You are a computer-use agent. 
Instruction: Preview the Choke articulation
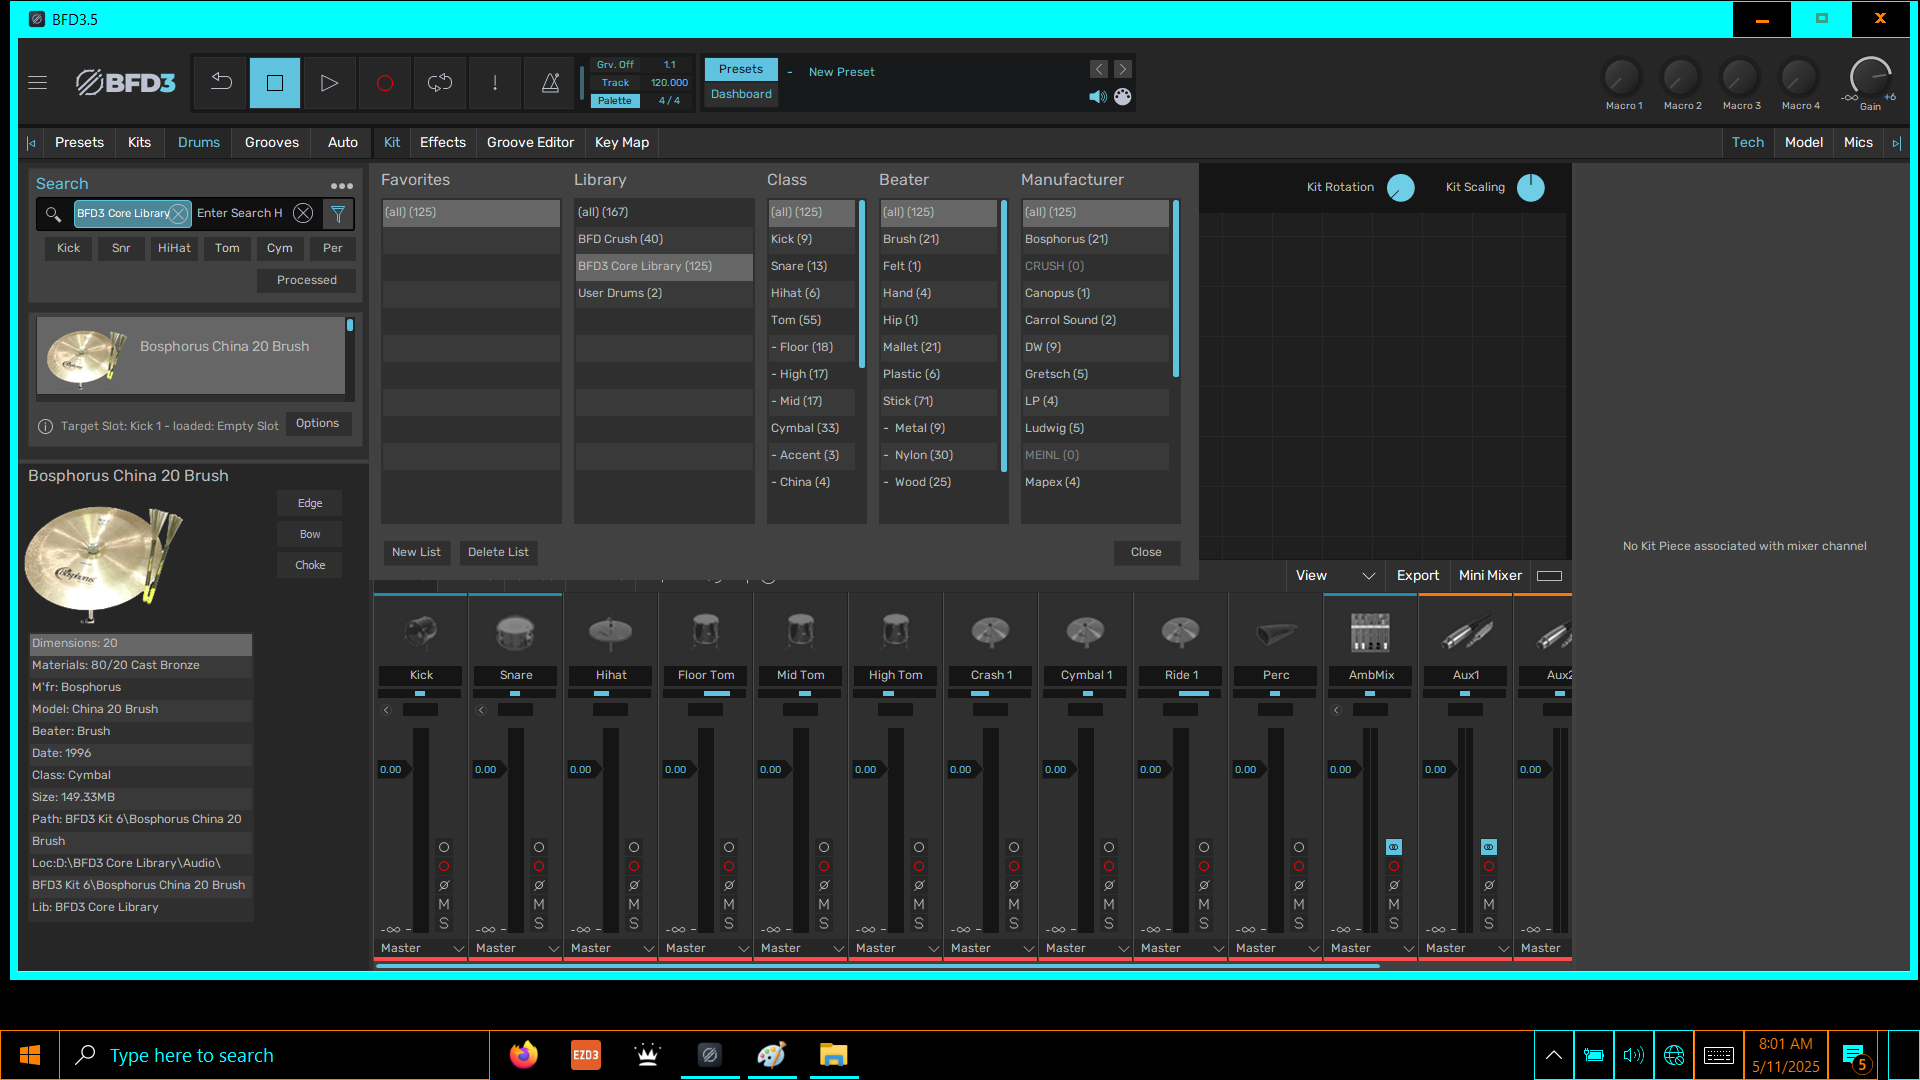[310, 566]
